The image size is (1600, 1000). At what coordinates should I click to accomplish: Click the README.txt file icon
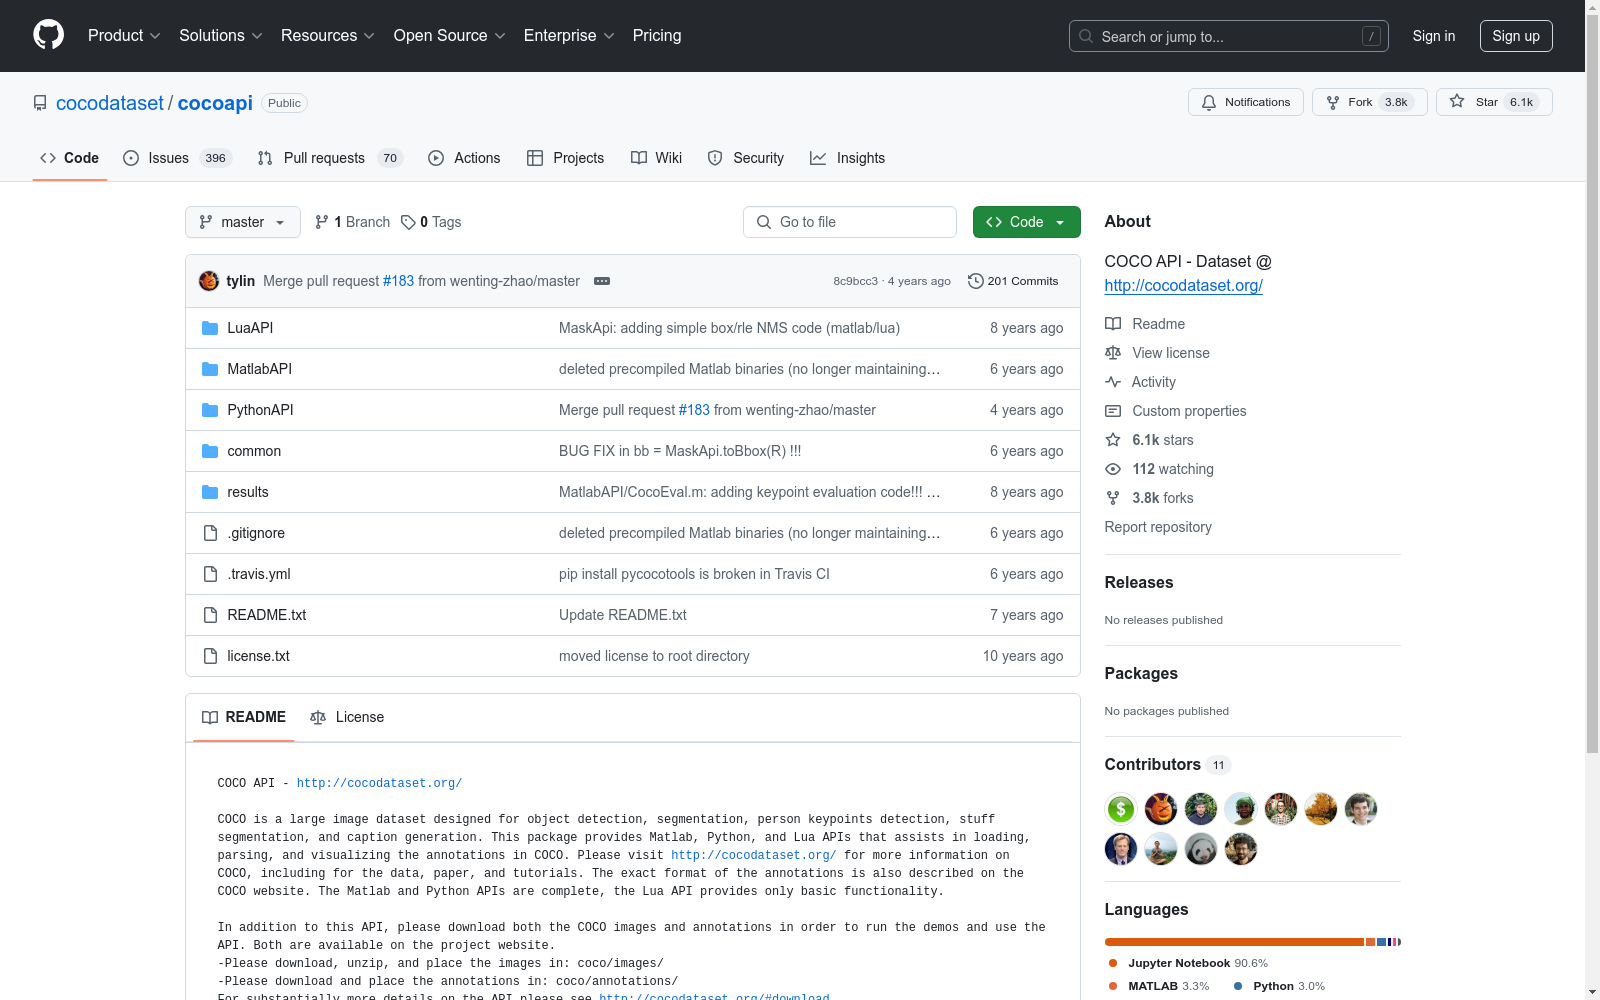[210, 615]
